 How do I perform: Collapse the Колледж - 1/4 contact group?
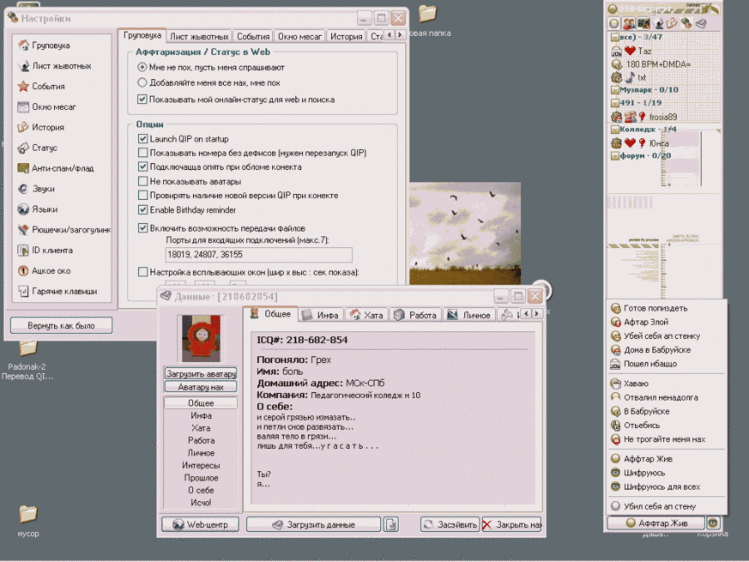click(x=615, y=129)
